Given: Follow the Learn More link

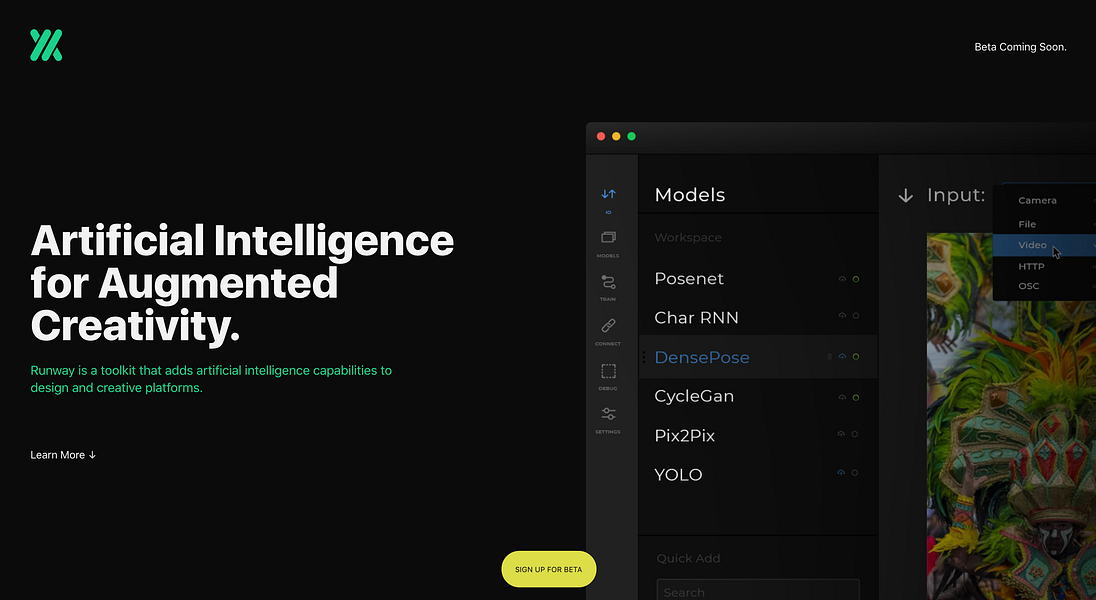Looking at the screenshot, I should [63, 455].
